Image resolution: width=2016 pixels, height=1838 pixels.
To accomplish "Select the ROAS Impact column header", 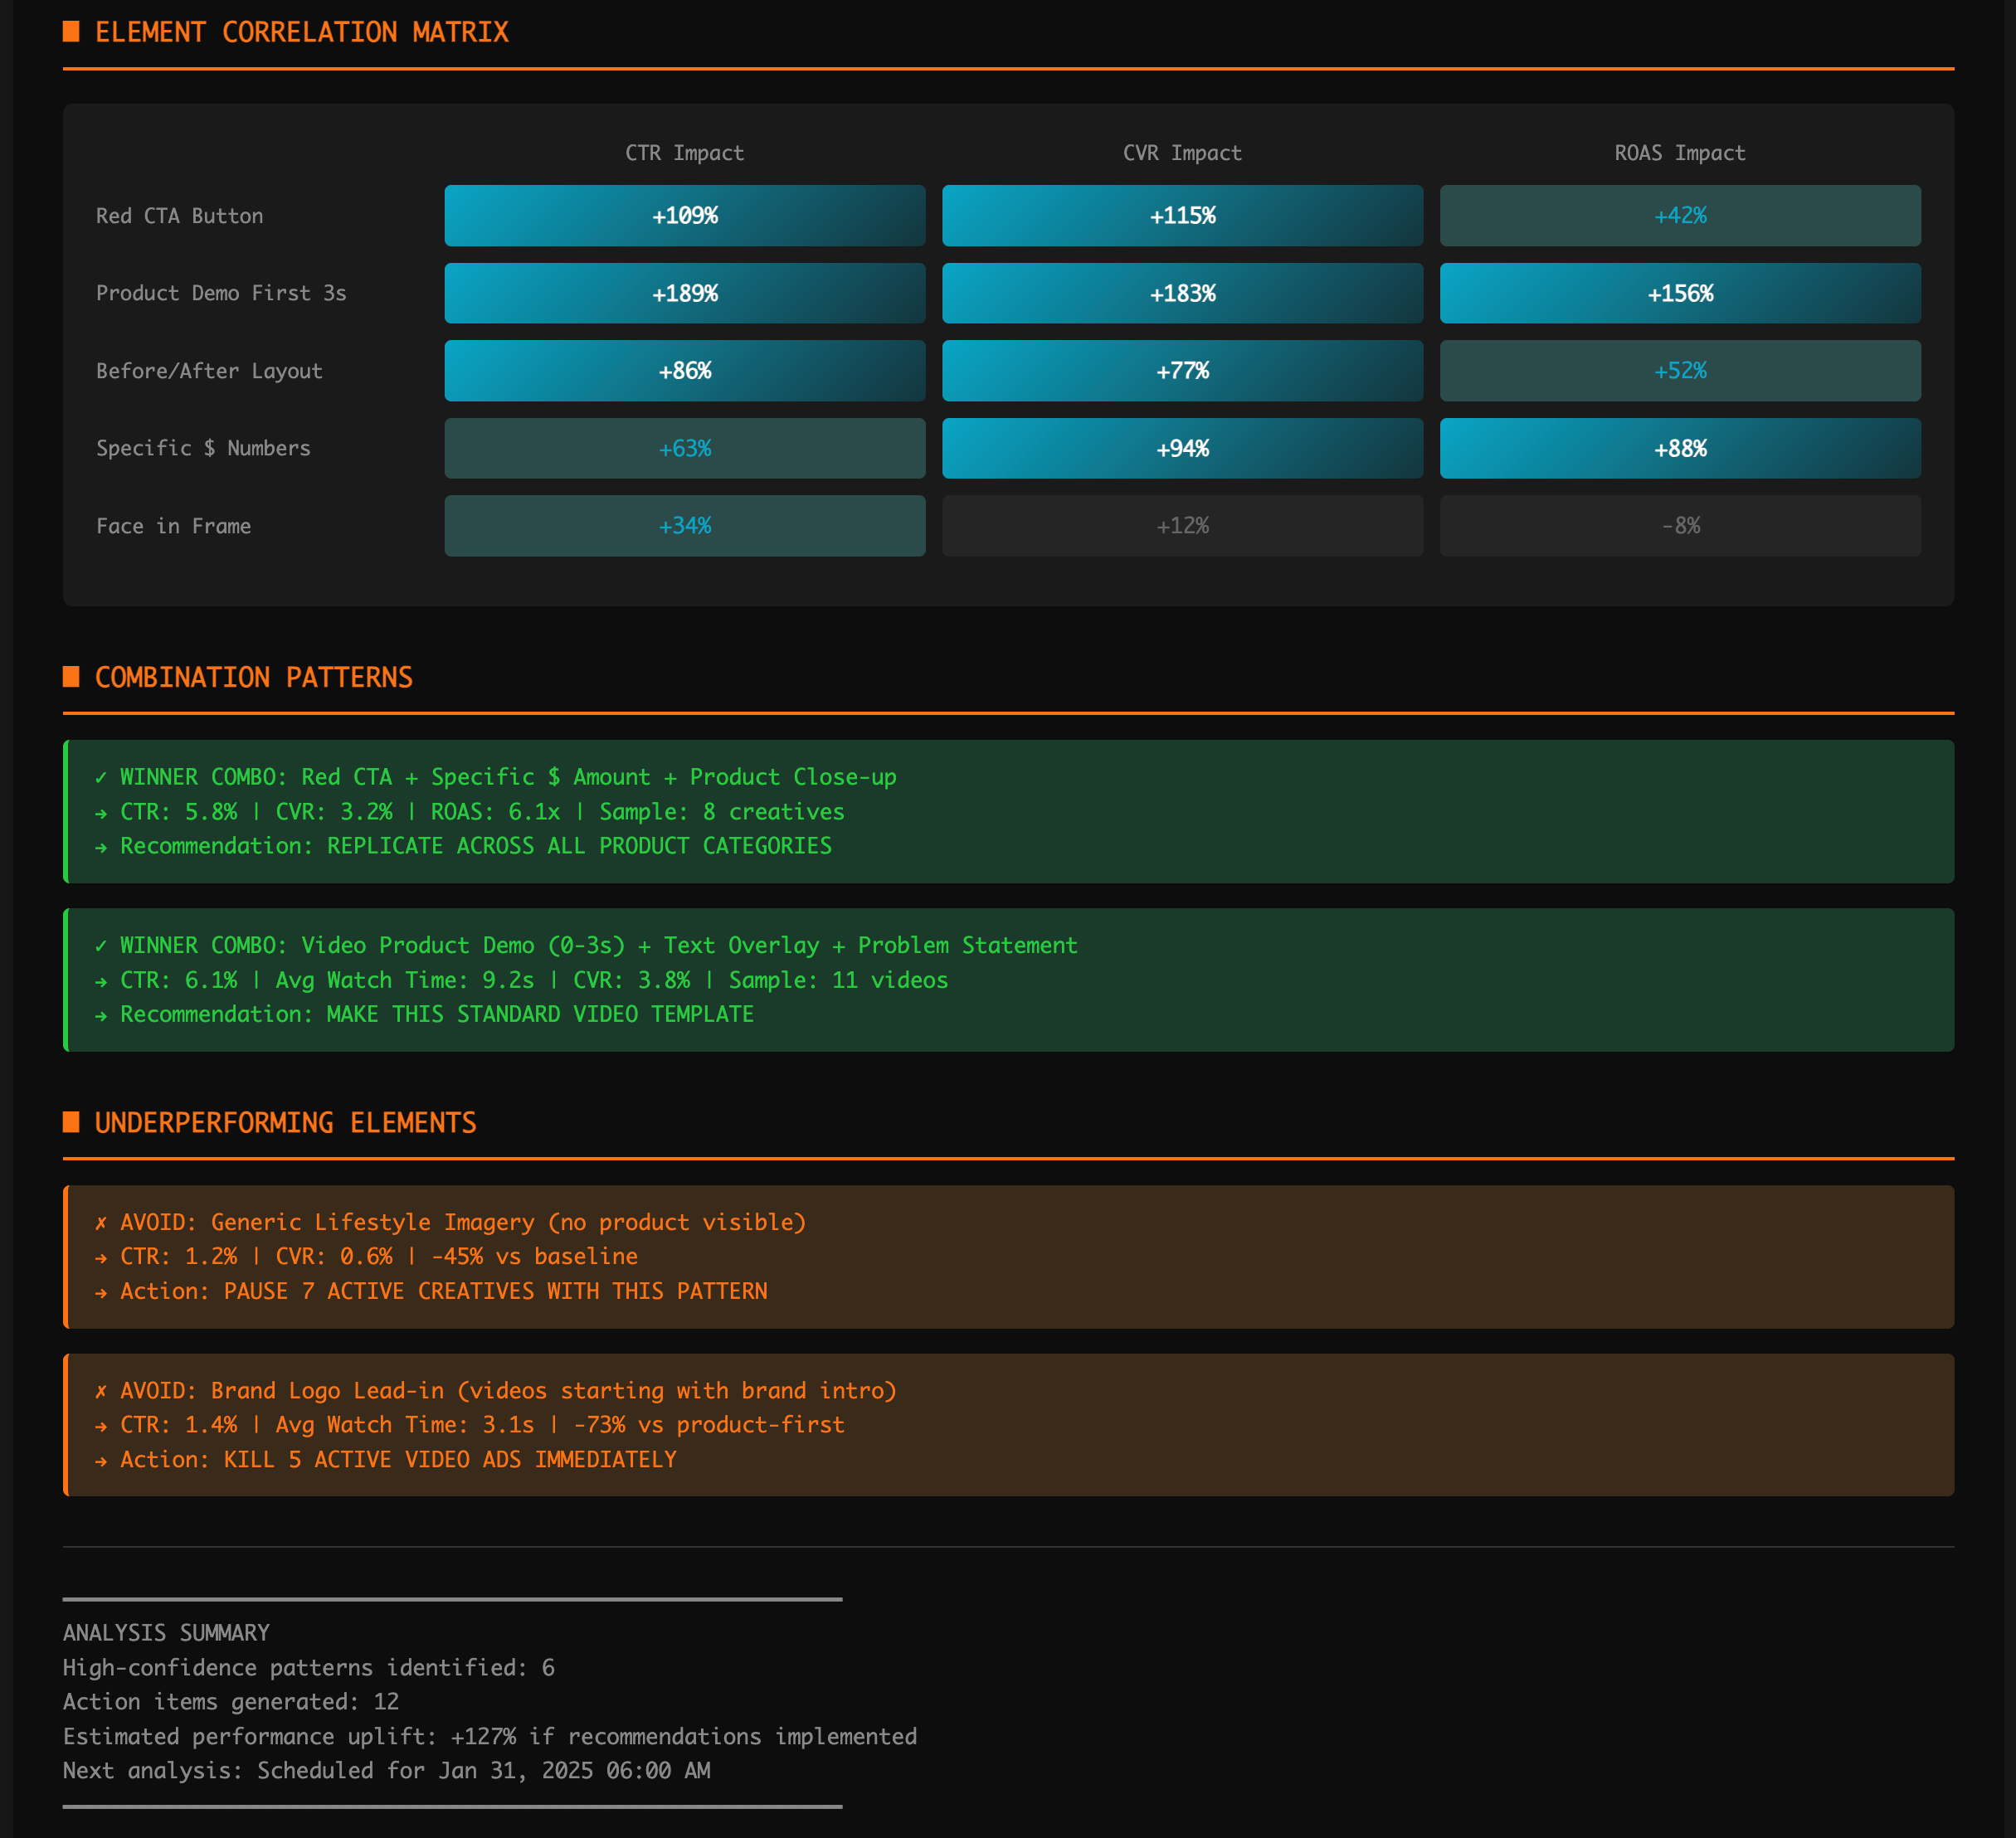I will pos(1680,152).
